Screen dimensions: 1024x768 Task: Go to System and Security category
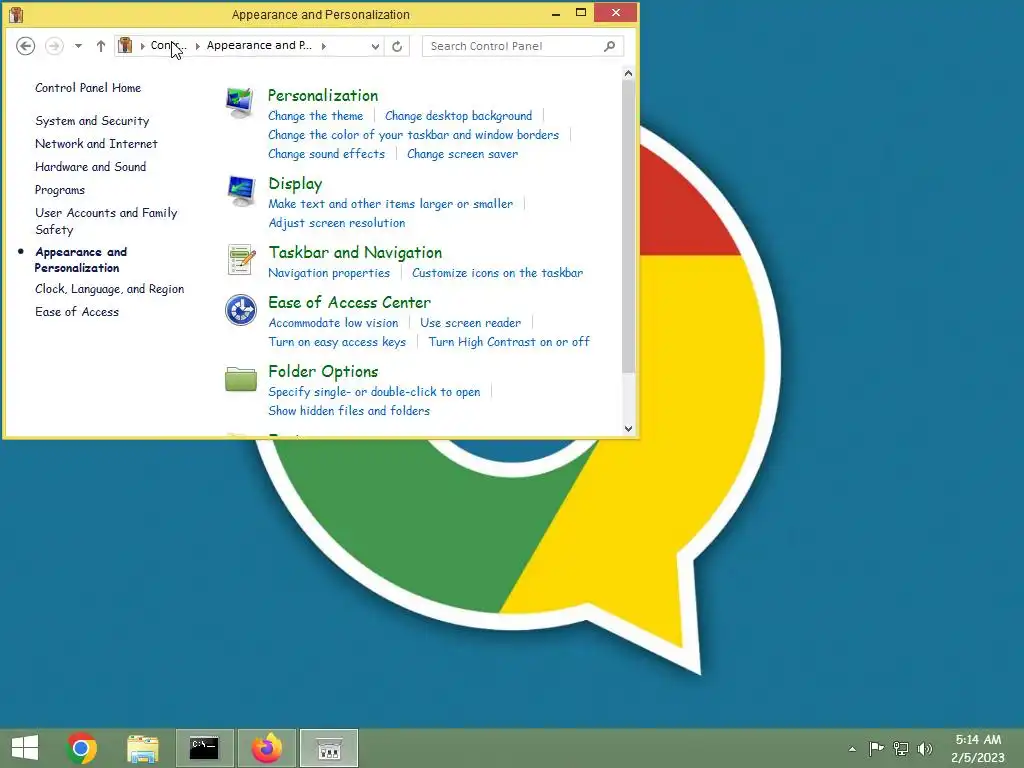click(x=92, y=121)
